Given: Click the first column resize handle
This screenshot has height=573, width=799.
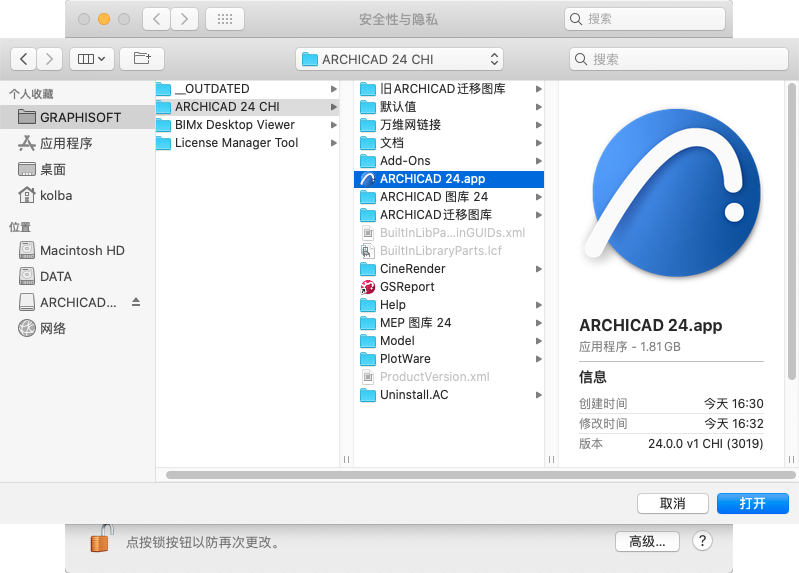Looking at the screenshot, I should pyautogui.click(x=347, y=459).
